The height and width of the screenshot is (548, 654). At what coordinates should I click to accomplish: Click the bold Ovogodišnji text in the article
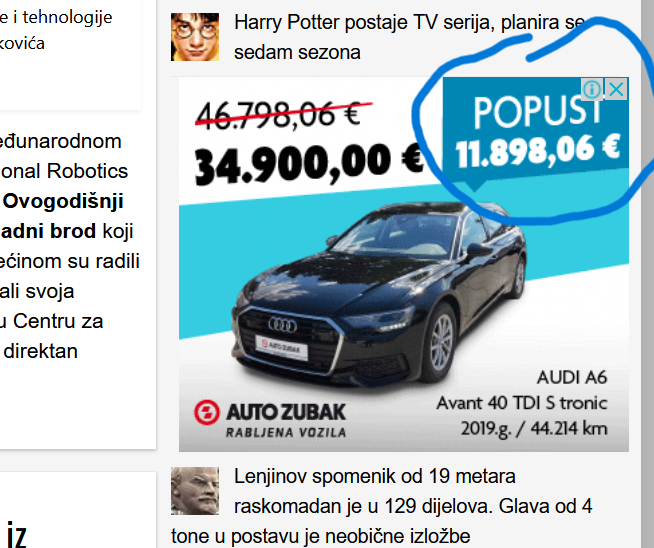pos(63,202)
